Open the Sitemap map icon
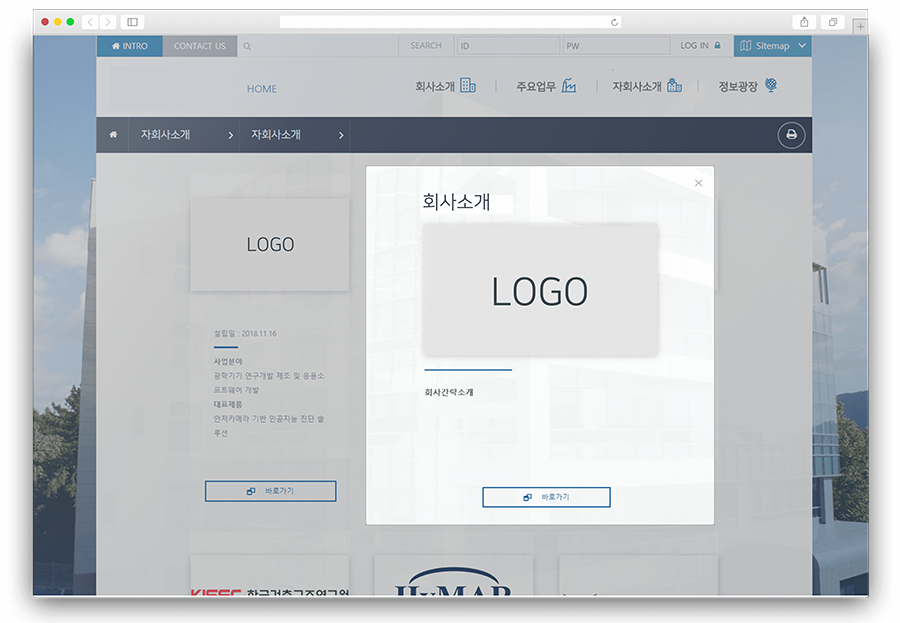 tap(746, 45)
